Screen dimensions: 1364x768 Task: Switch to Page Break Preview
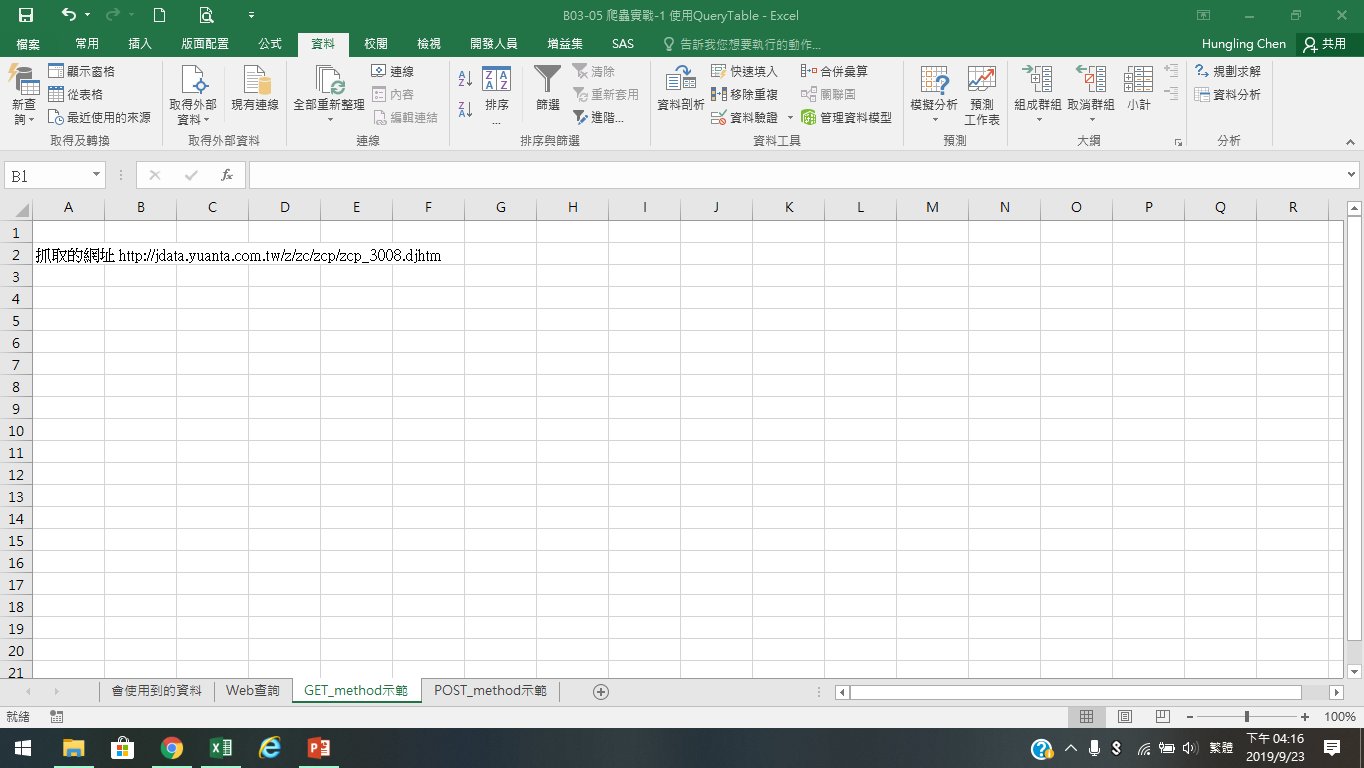pyautogui.click(x=1162, y=717)
